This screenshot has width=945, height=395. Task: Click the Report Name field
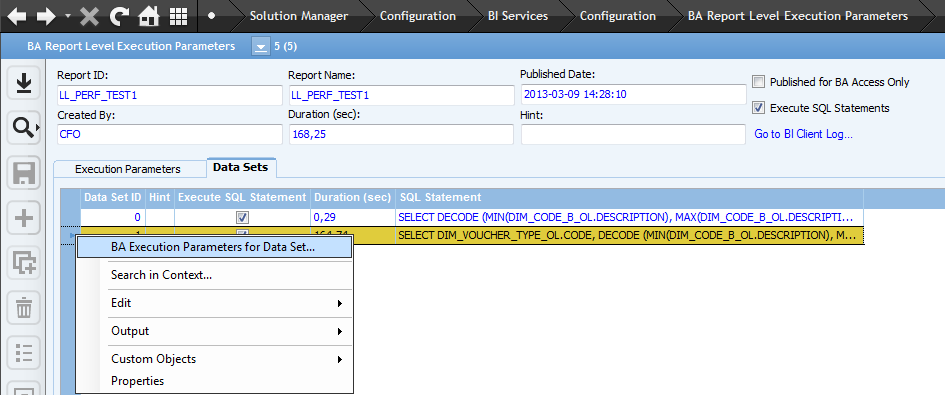(x=401, y=95)
